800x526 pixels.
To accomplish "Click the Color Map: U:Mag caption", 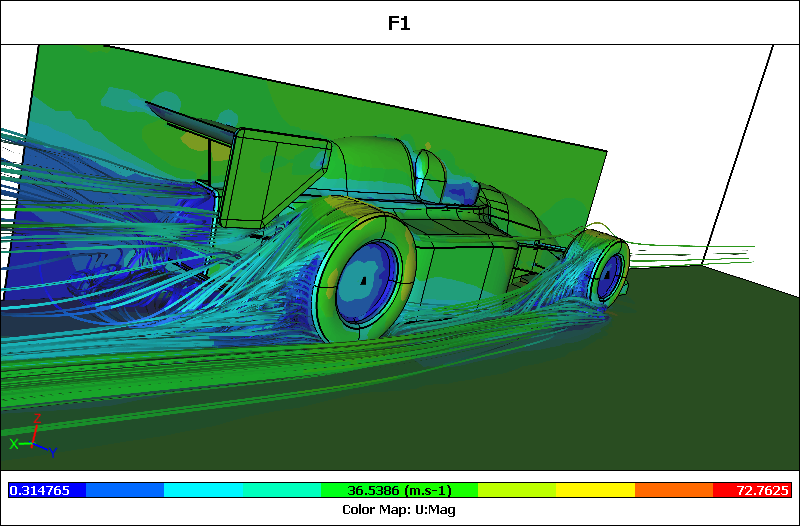I will click(x=399, y=510).
